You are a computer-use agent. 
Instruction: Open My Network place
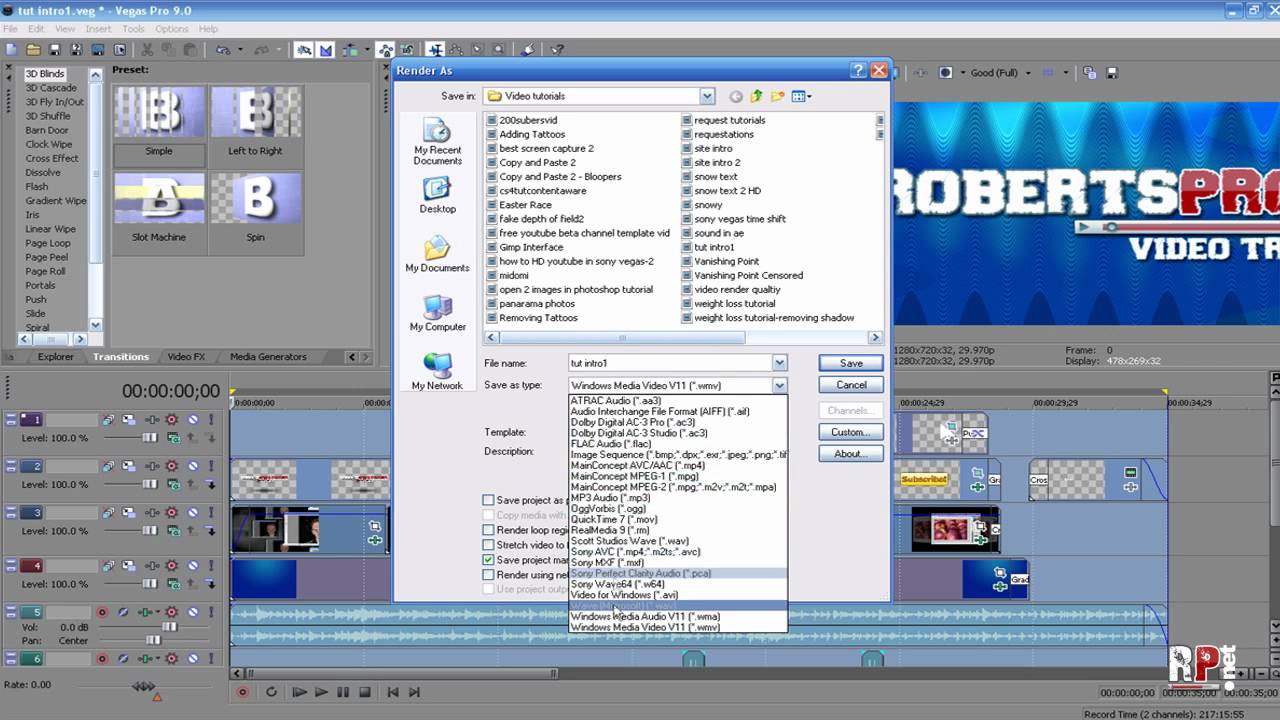click(x=437, y=371)
